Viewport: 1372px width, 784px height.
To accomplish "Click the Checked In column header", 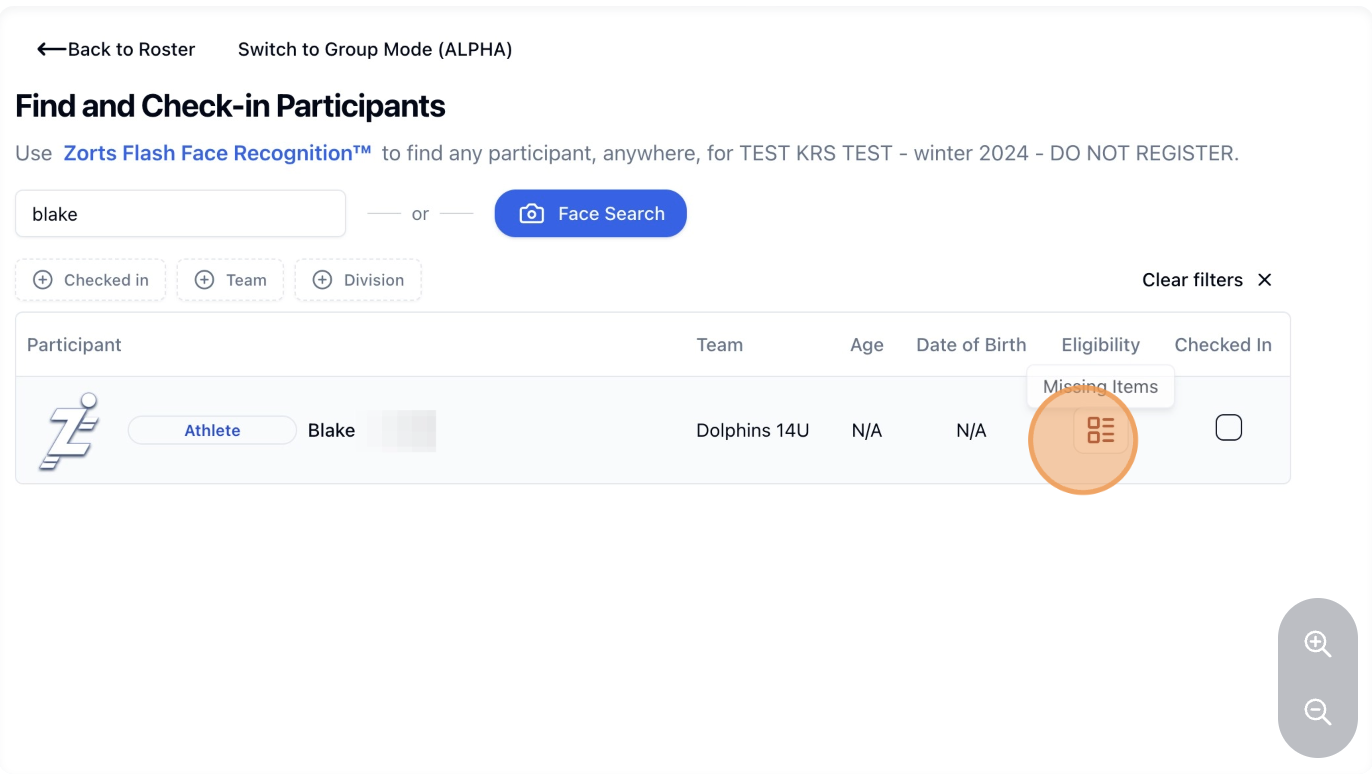I will [1223, 345].
